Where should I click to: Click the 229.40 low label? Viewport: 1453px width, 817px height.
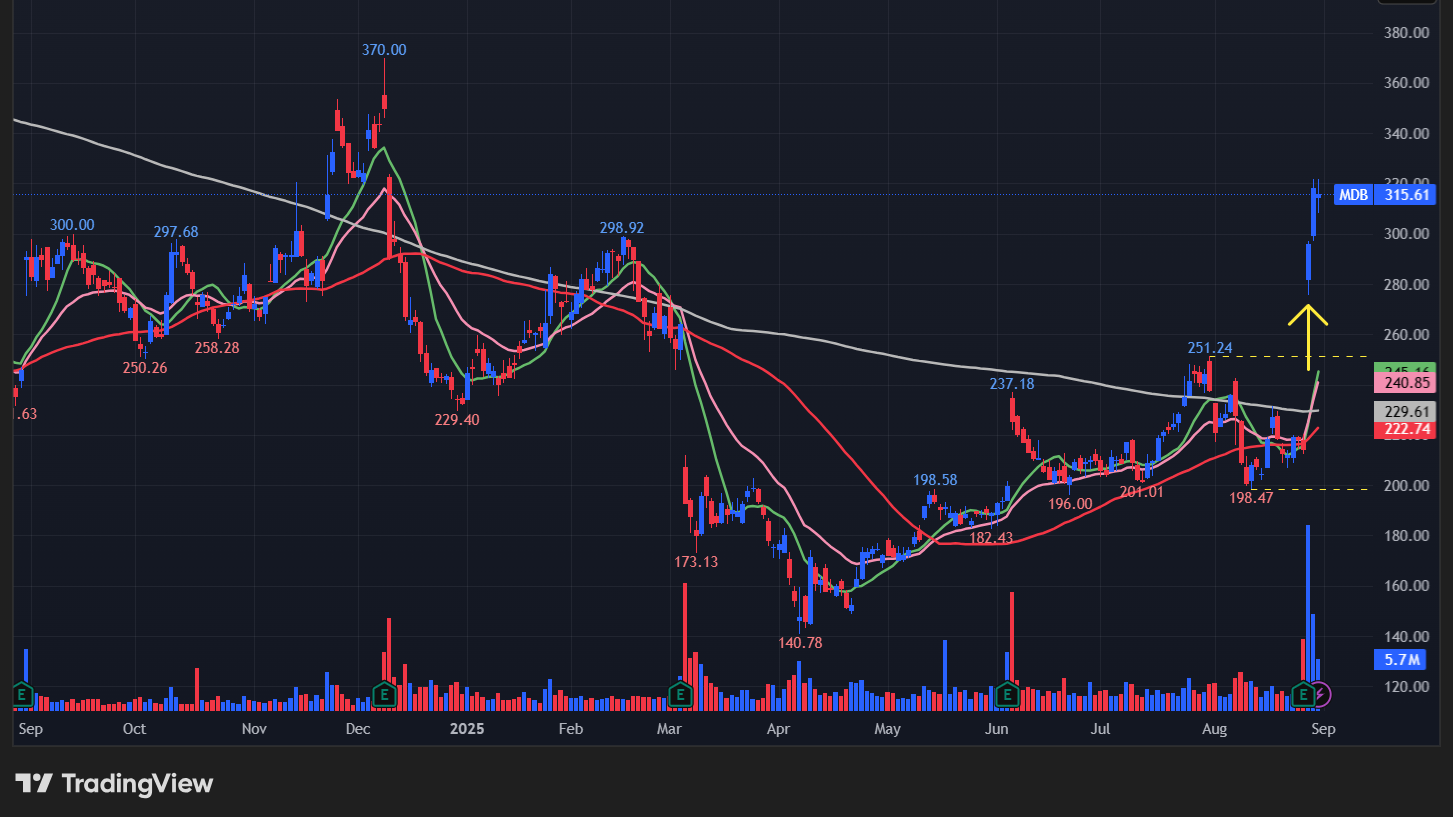click(457, 420)
